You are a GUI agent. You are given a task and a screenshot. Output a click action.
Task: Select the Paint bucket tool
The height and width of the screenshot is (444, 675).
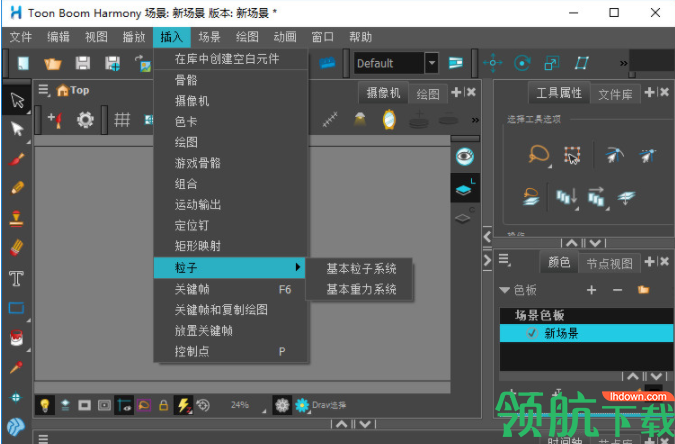pos(16,338)
